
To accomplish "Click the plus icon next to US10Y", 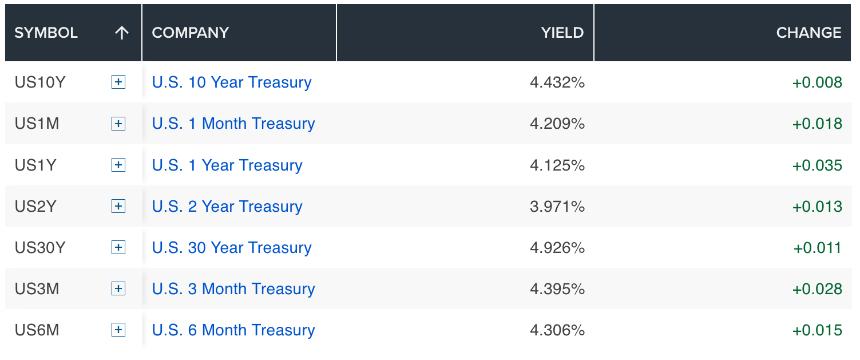I will (x=118, y=82).
